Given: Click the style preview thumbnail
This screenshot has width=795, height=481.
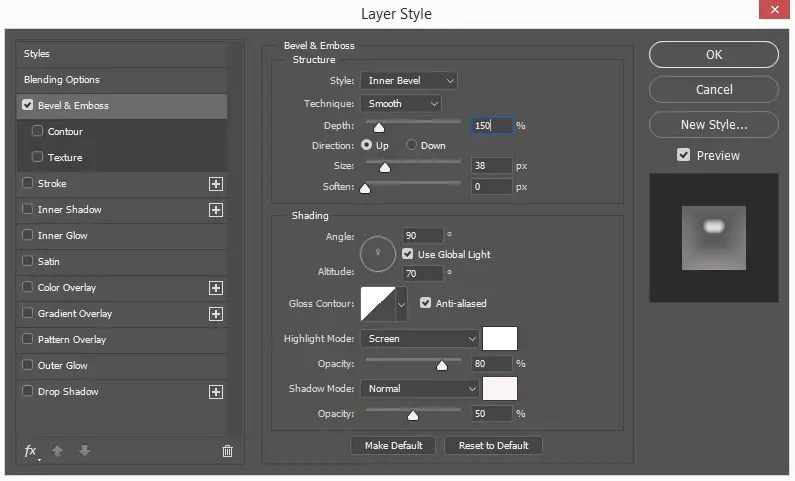Looking at the screenshot, I should point(713,238).
